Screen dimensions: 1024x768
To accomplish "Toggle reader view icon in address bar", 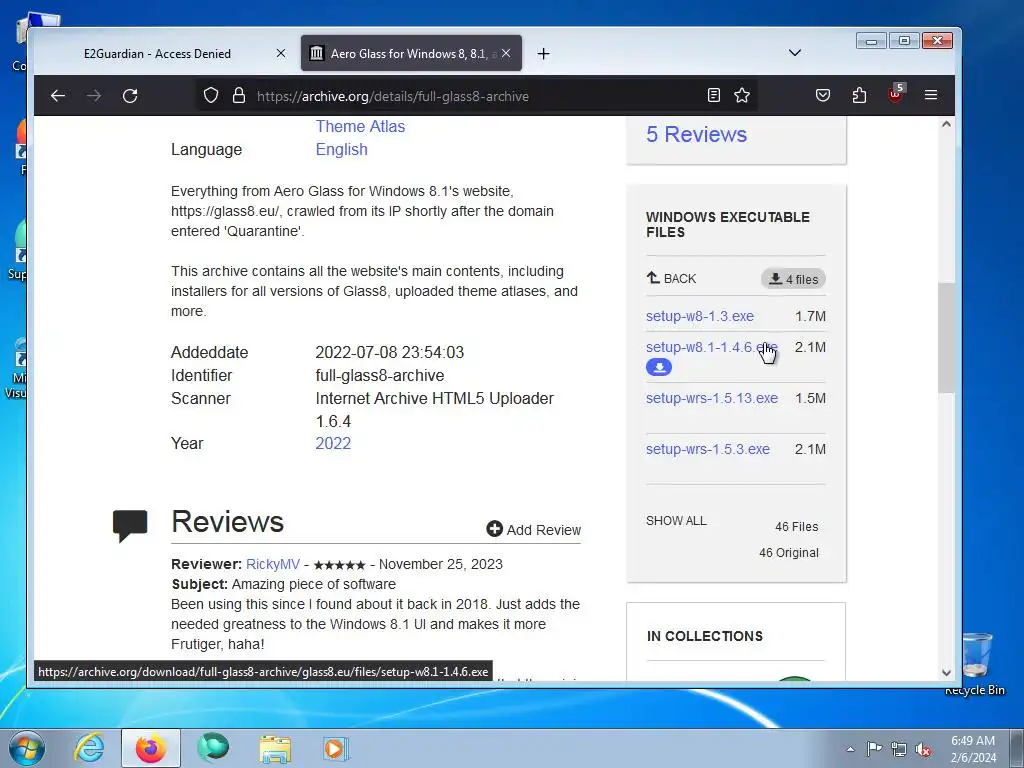I will tap(714, 95).
